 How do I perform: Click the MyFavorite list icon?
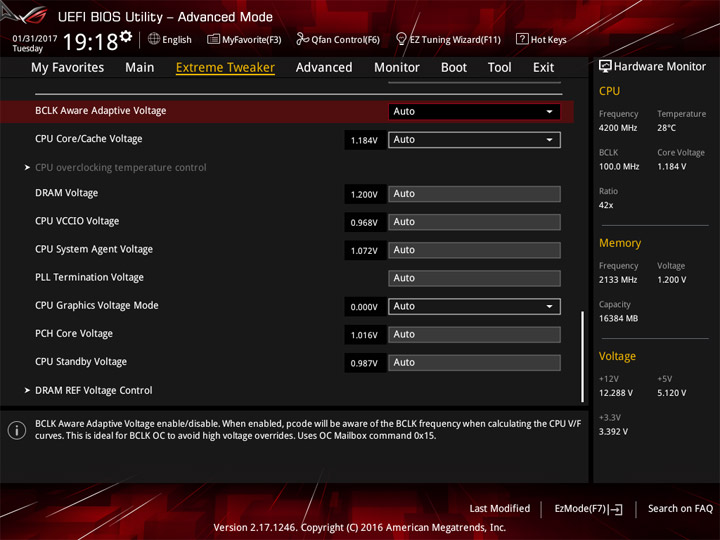[x=213, y=39]
